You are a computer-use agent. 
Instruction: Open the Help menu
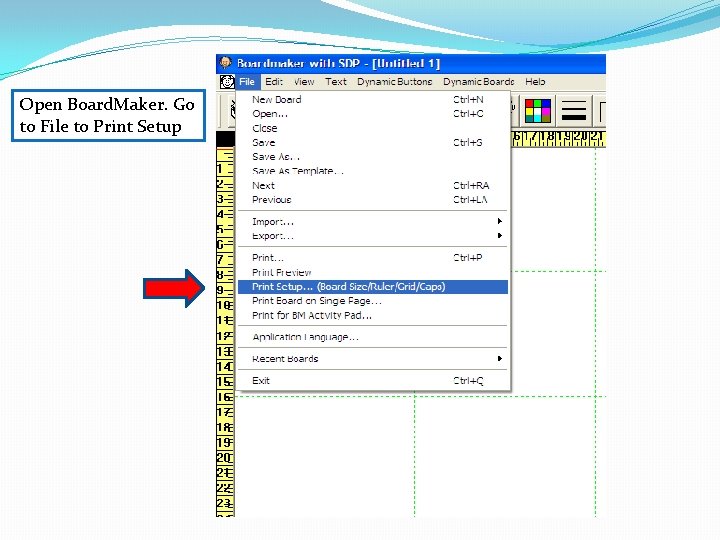pos(535,82)
